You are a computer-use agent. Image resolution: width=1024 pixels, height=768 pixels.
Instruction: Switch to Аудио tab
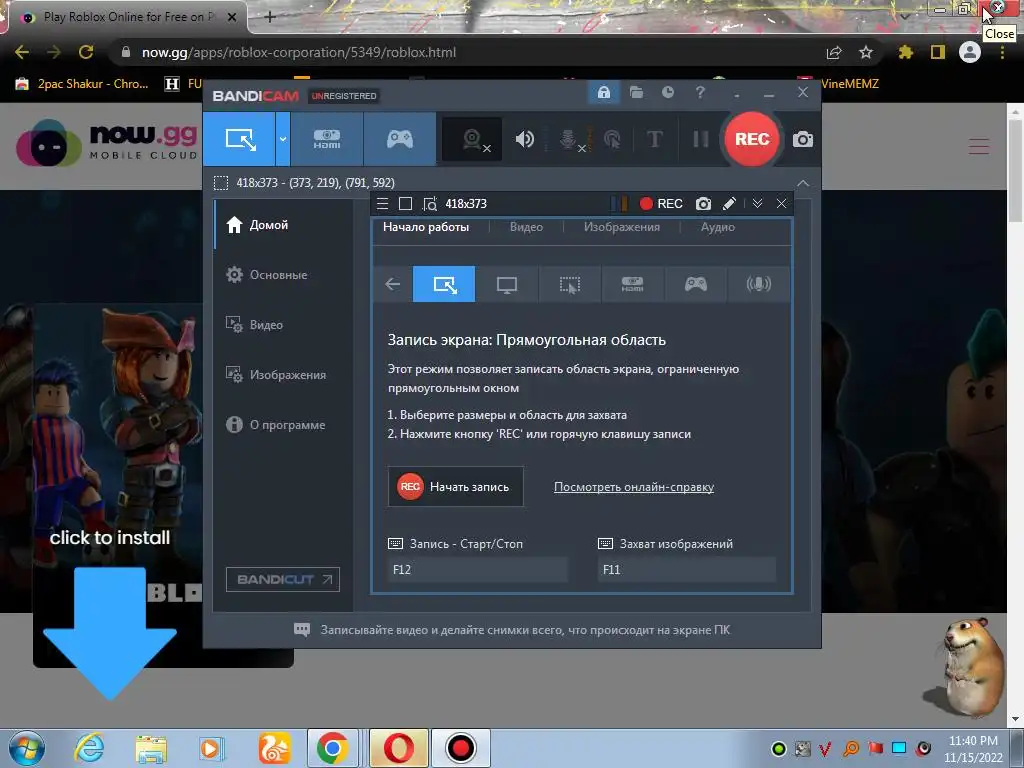[x=718, y=227]
